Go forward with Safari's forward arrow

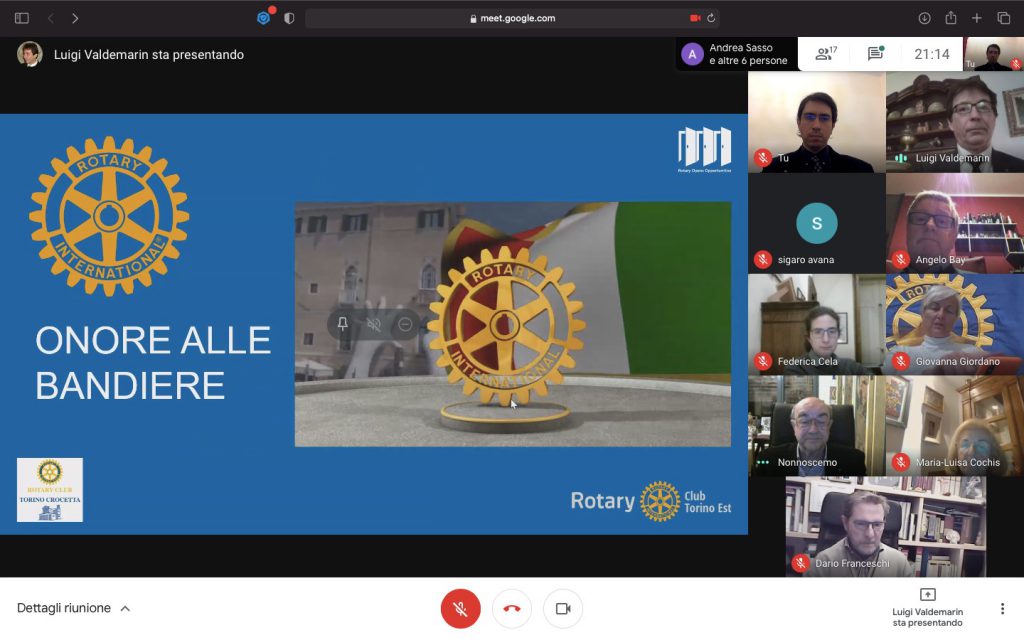(x=75, y=18)
